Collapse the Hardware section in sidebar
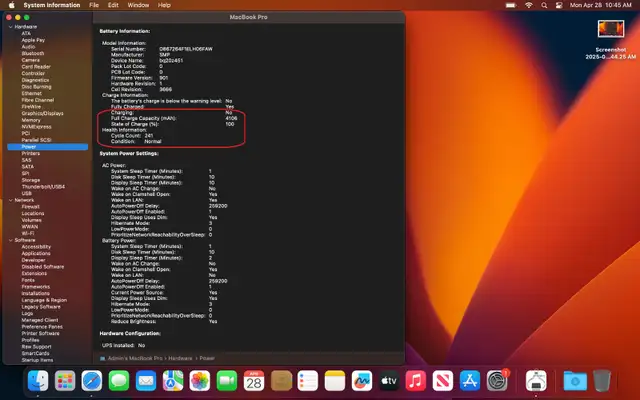This screenshot has width=640, height=400. tap(11, 27)
